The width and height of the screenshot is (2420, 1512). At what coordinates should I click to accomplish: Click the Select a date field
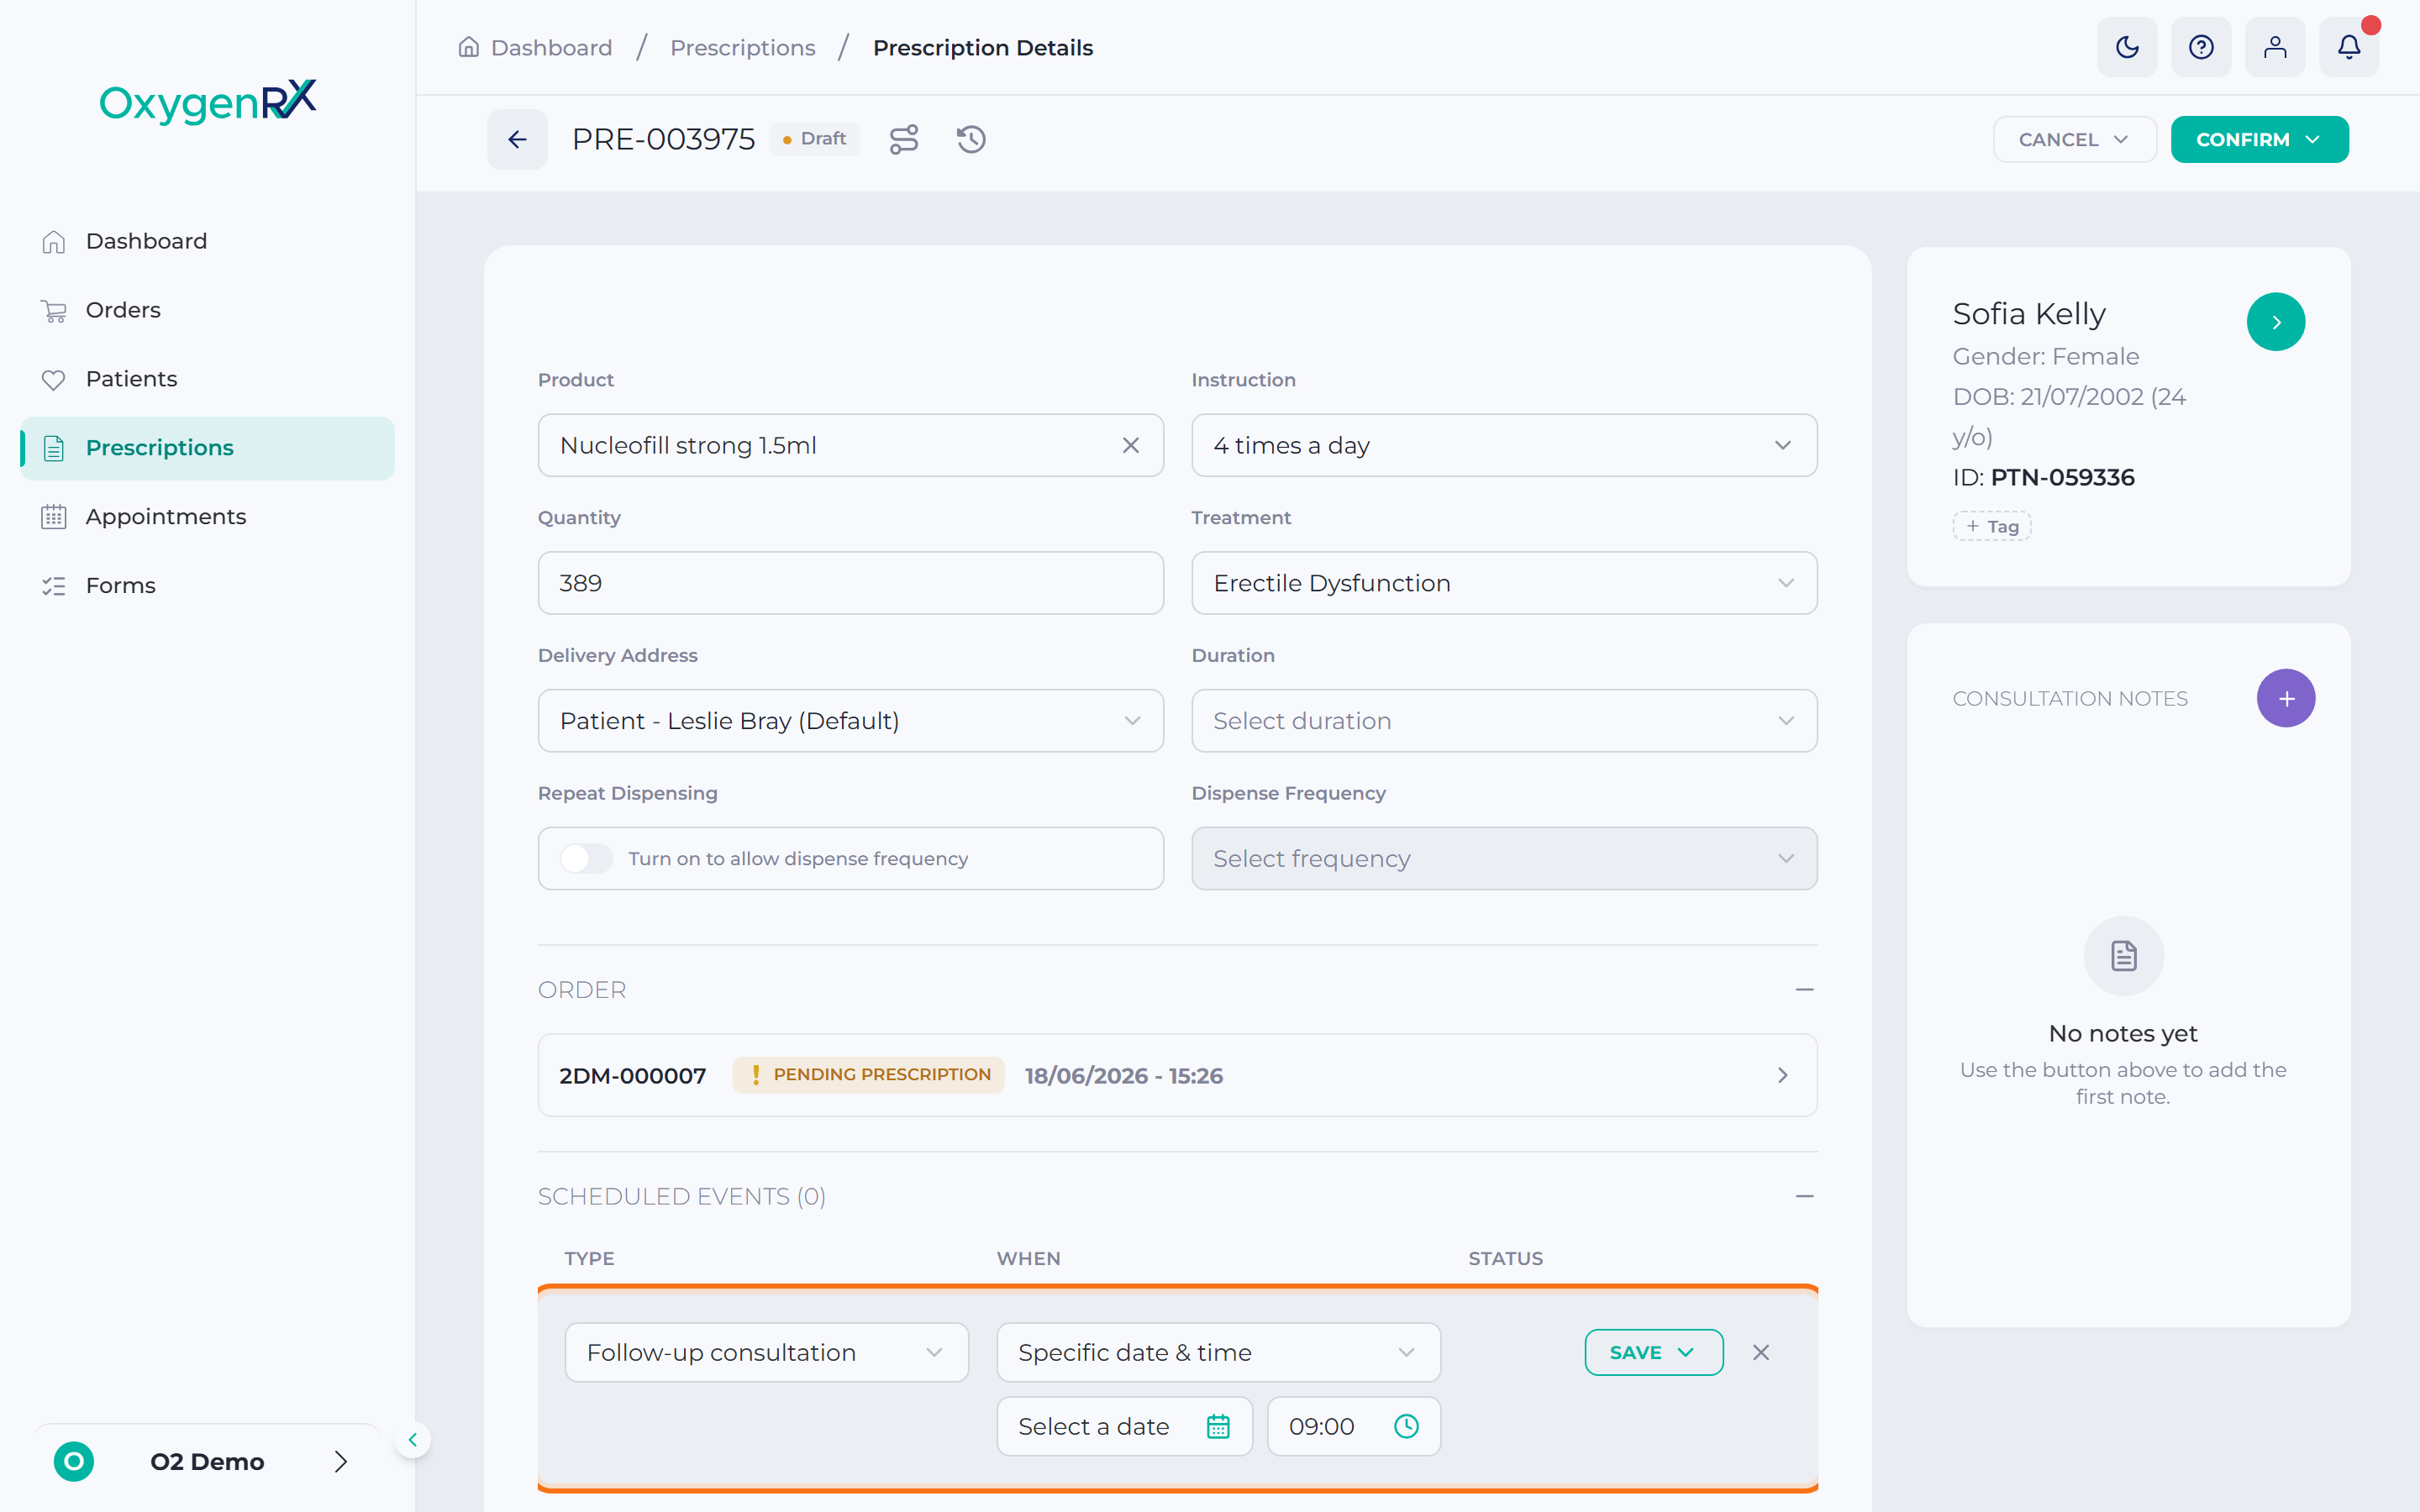[1124, 1426]
